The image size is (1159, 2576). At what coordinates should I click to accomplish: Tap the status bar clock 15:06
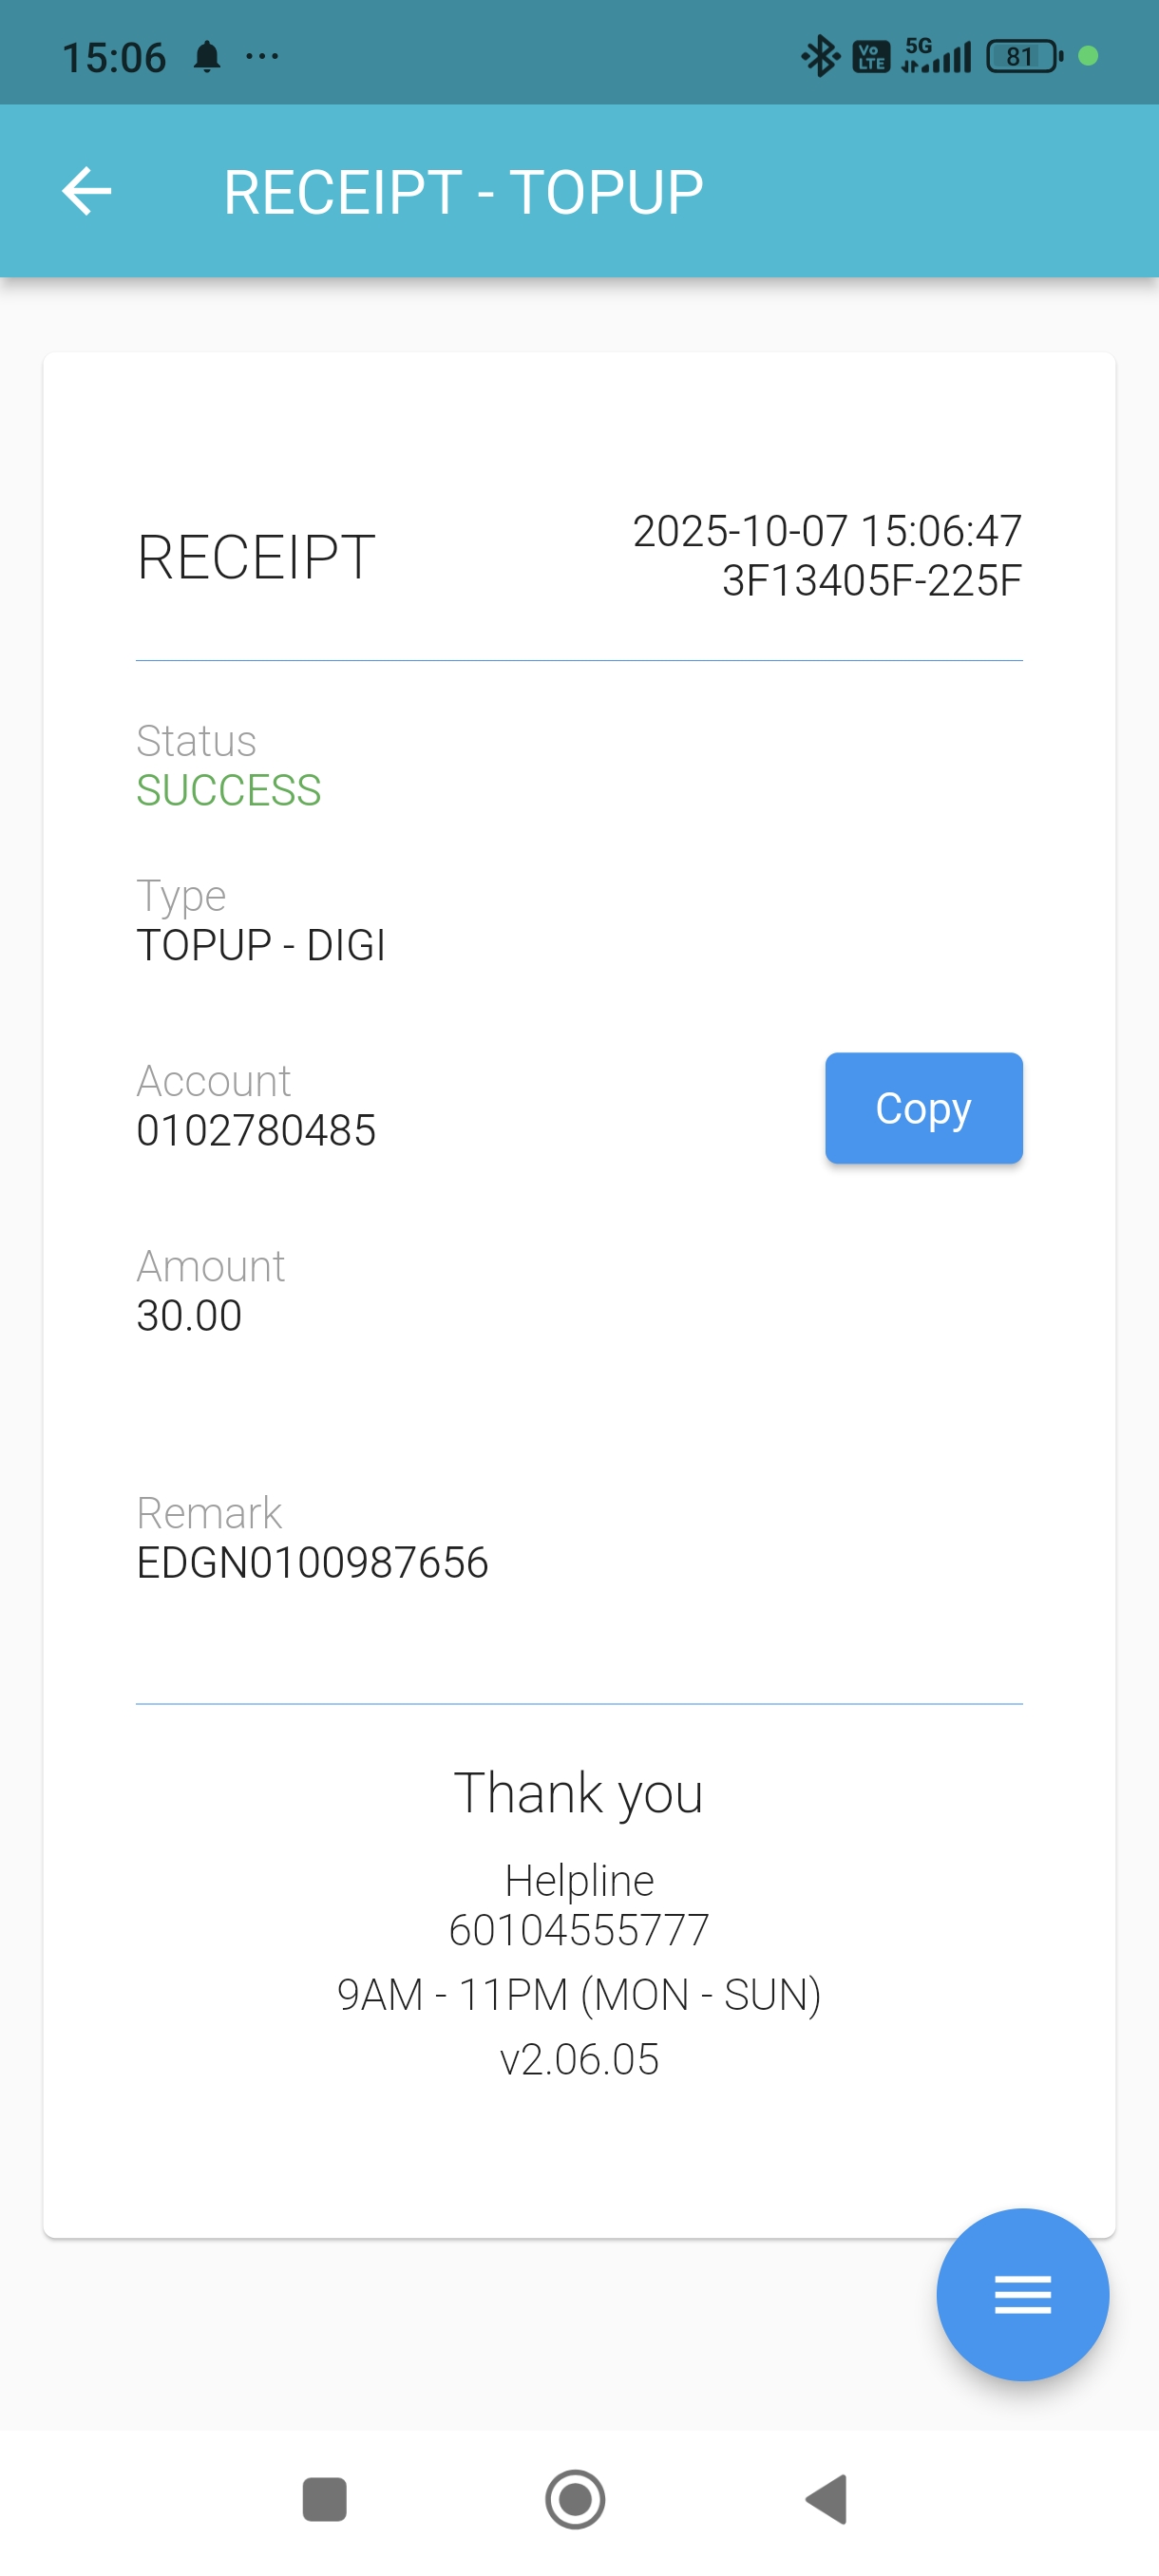(114, 57)
